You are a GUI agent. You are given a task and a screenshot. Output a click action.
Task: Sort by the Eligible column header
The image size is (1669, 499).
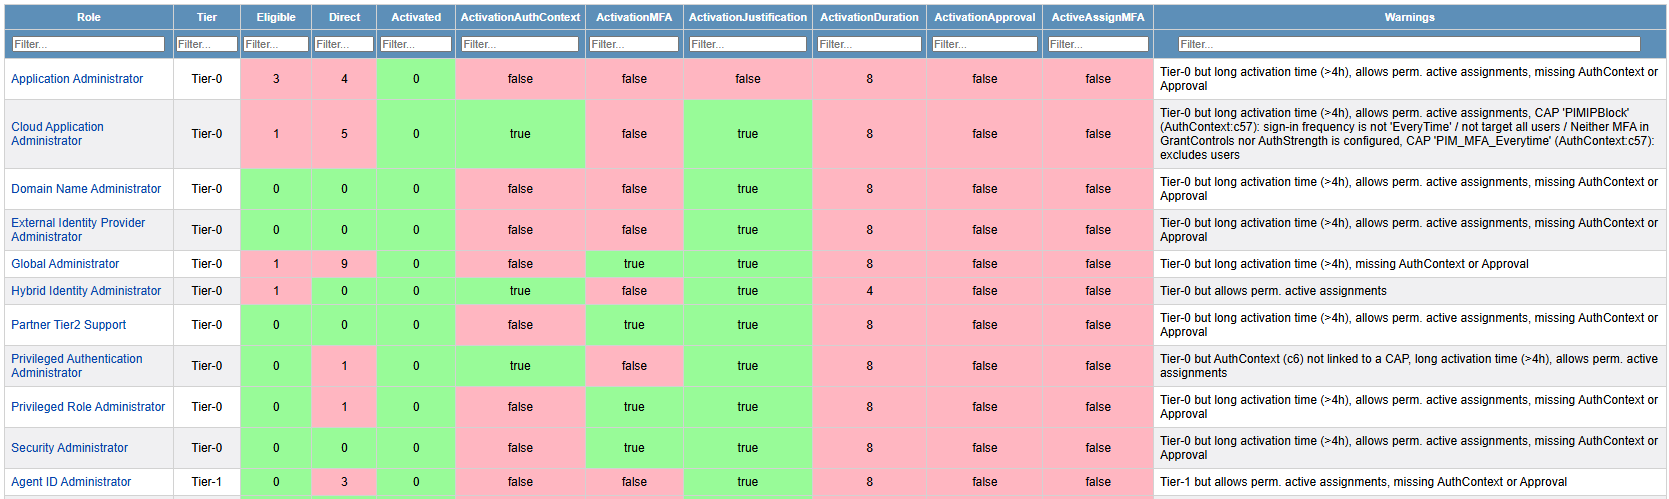point(276,17)
